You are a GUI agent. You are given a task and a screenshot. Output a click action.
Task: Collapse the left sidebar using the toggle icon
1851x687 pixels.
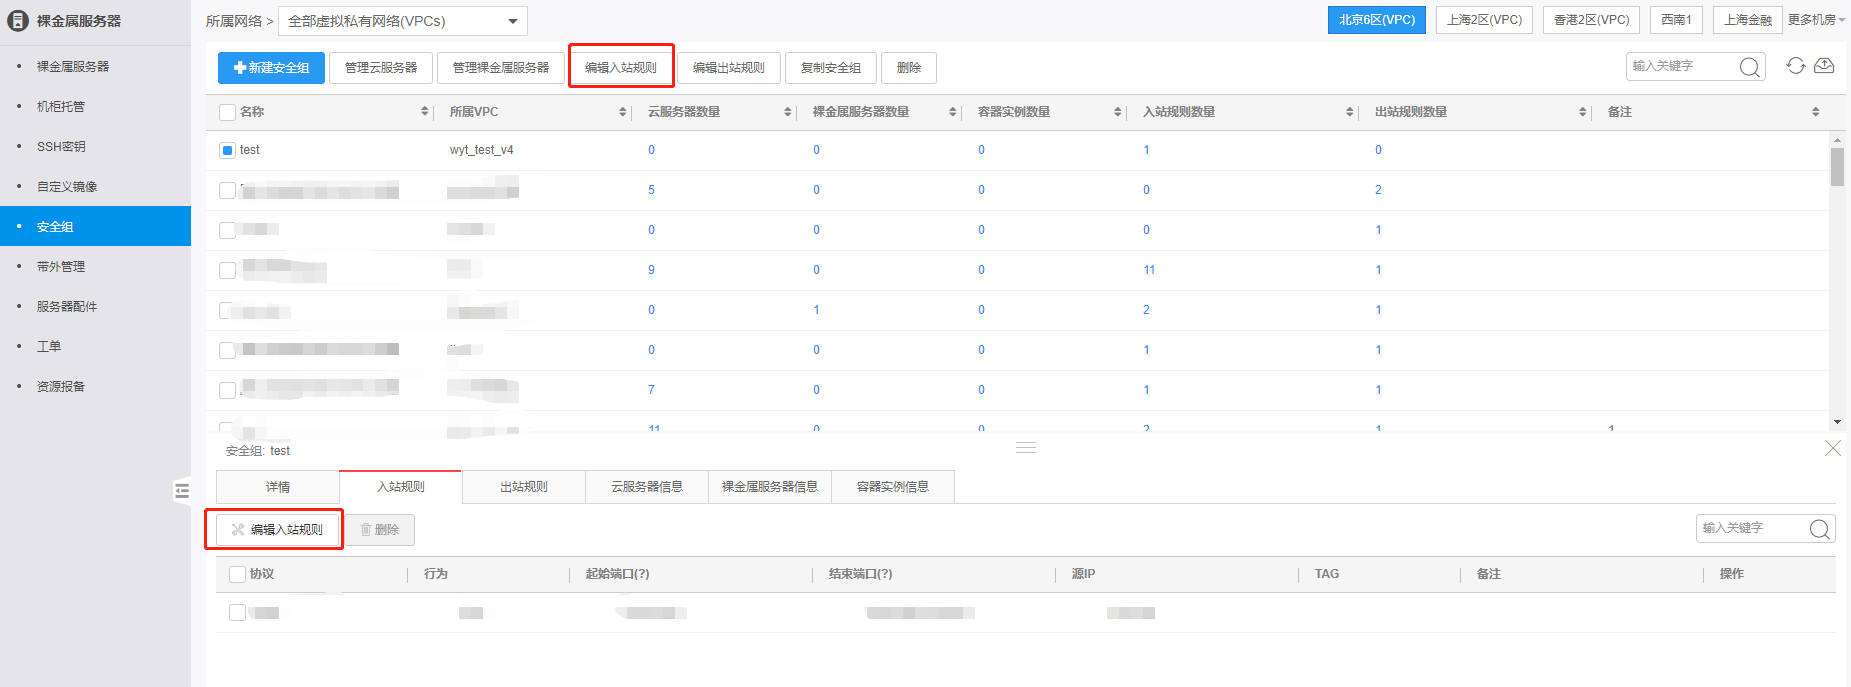tap(181, 490)
